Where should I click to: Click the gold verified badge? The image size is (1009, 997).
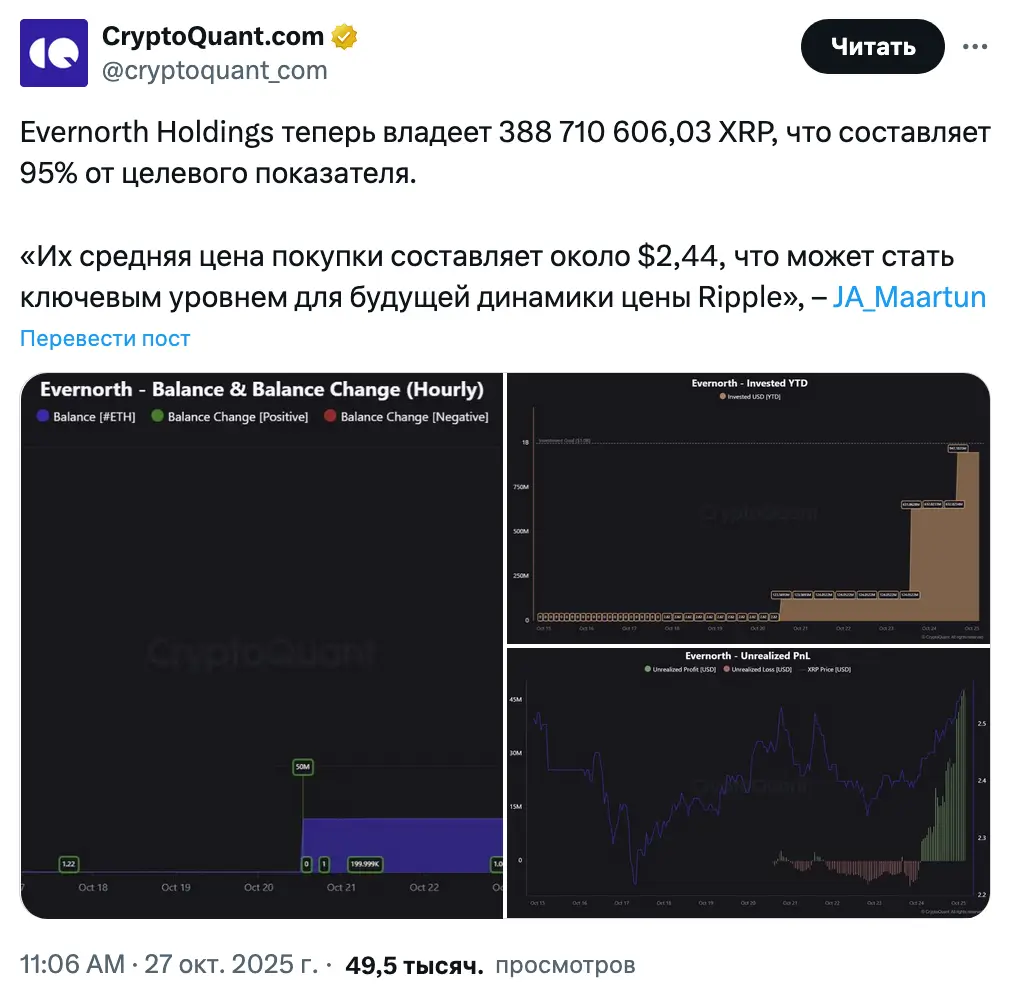[x=345, y=37]
